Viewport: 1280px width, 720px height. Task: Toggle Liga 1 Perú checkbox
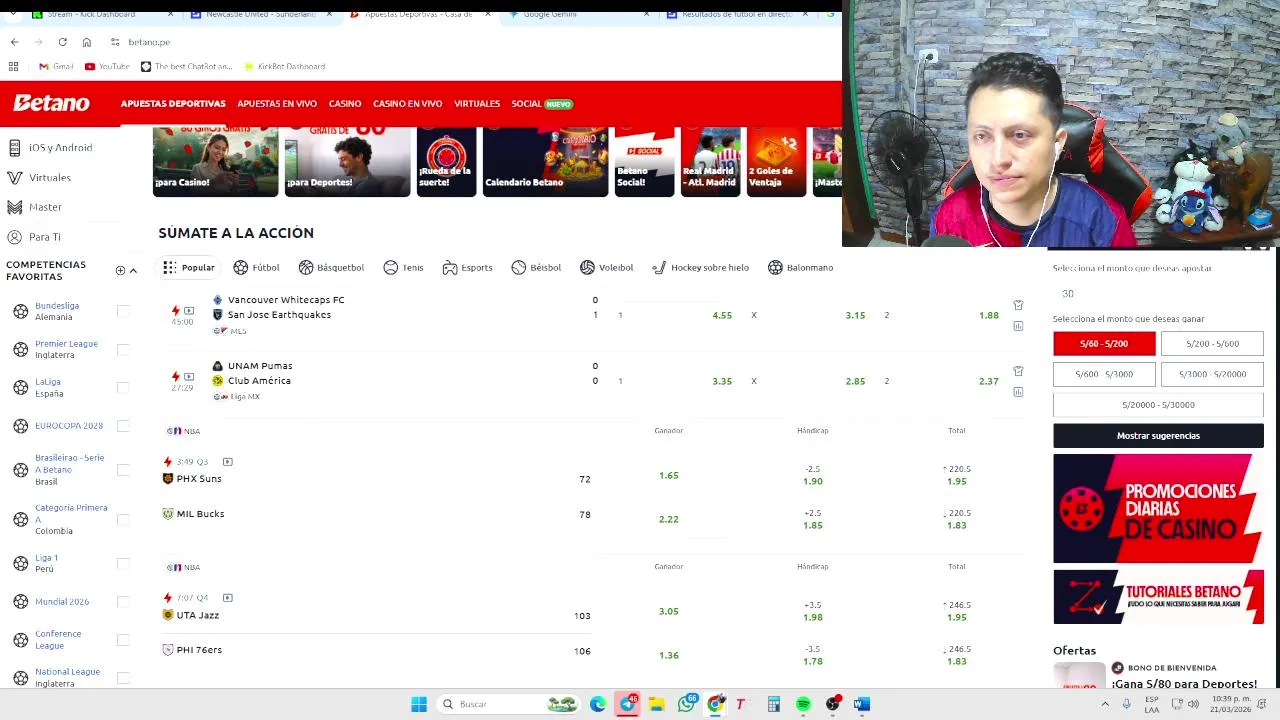tap(123, 563)
